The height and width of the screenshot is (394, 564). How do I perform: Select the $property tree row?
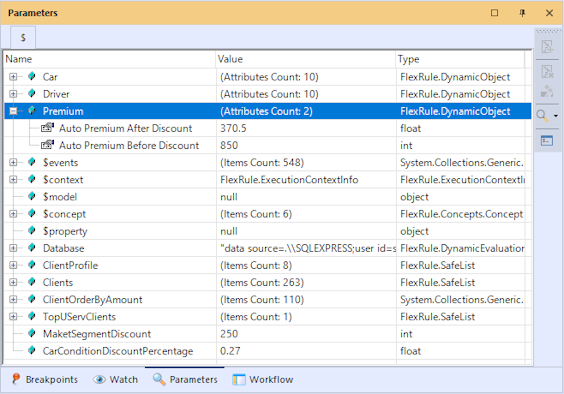point(268,231)
